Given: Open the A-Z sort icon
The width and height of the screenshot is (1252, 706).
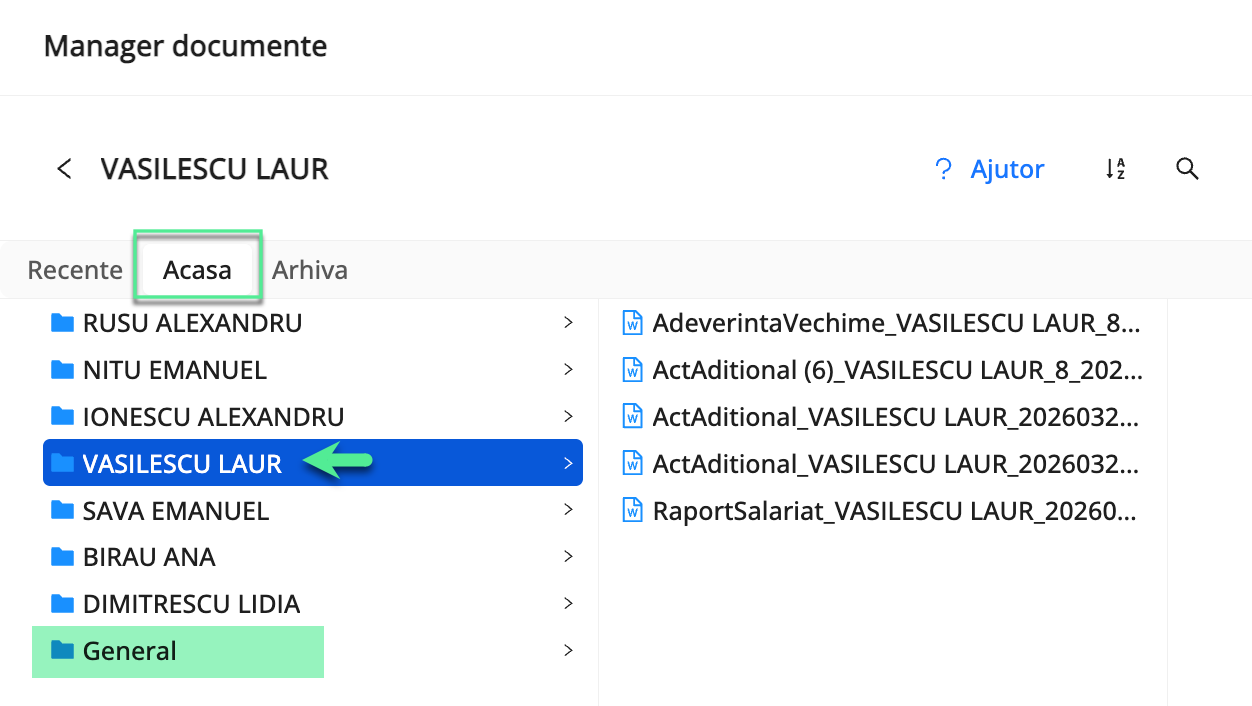Looking at the screenshot, I should point(1116,169).
